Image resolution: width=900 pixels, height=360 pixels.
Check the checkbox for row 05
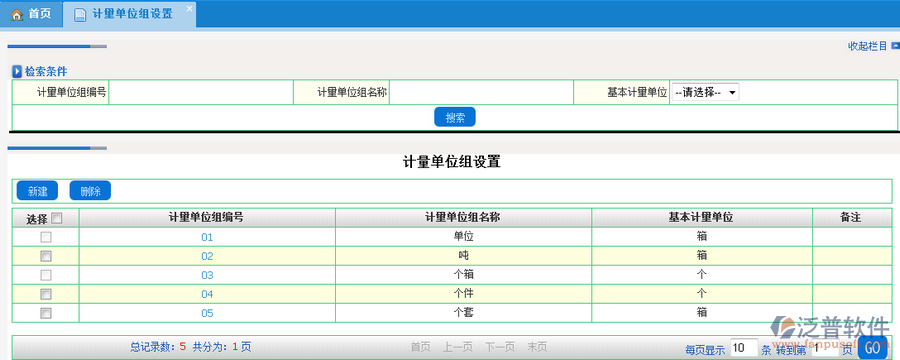click(46, 313)
